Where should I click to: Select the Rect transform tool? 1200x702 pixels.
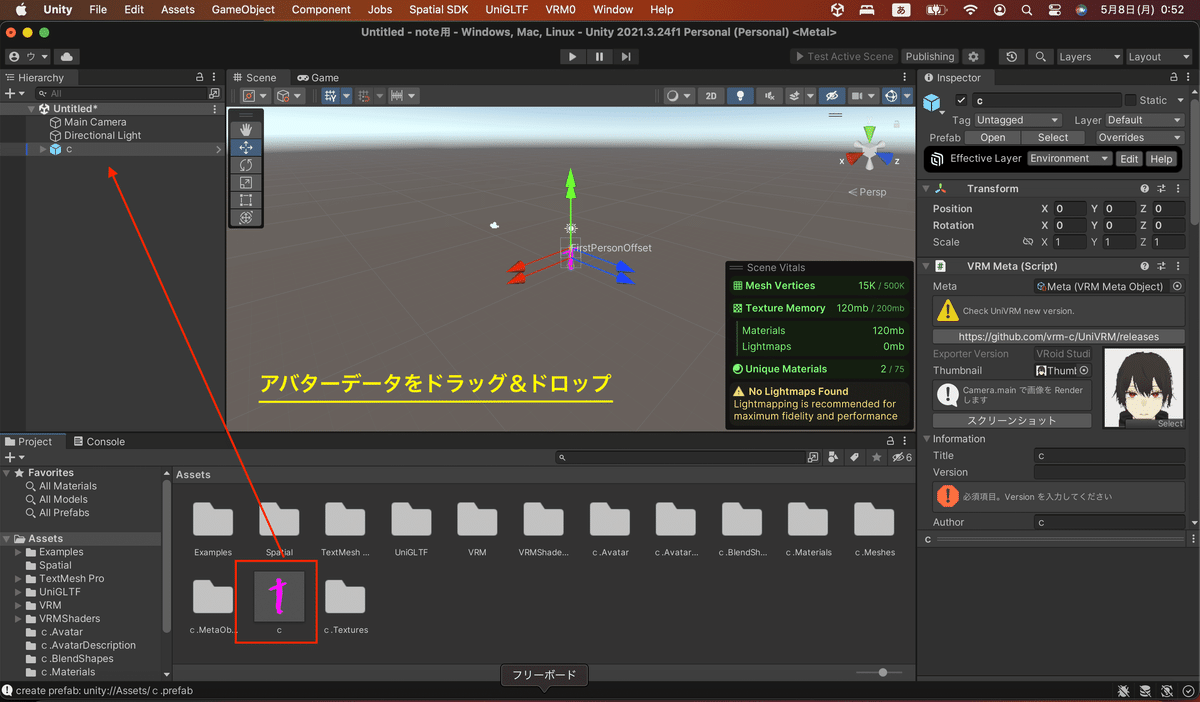click(246, 200)
